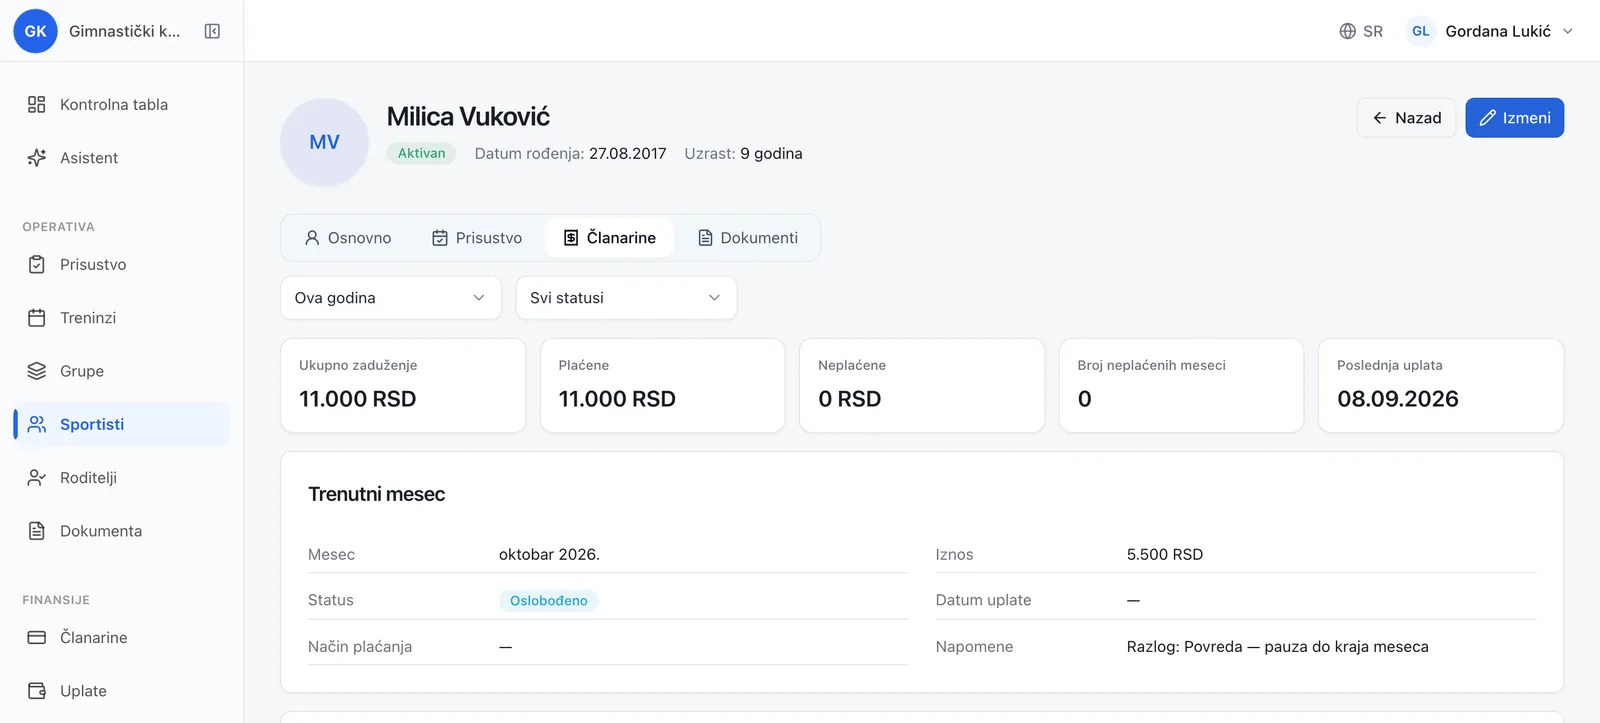Open the Roditelji user-check icon
Screen dimensions: 1600x723
(37, 477)
